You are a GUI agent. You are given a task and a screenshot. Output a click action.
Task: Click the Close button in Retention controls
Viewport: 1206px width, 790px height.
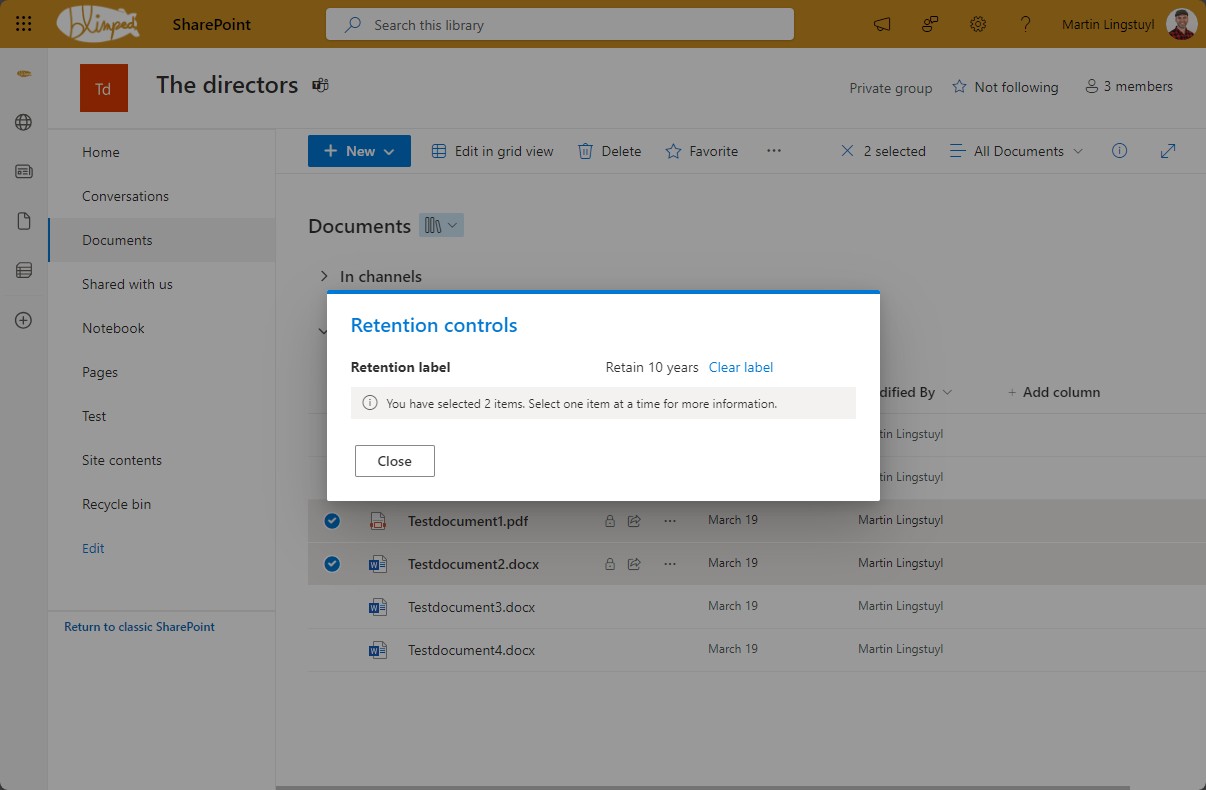click(395, 461)
